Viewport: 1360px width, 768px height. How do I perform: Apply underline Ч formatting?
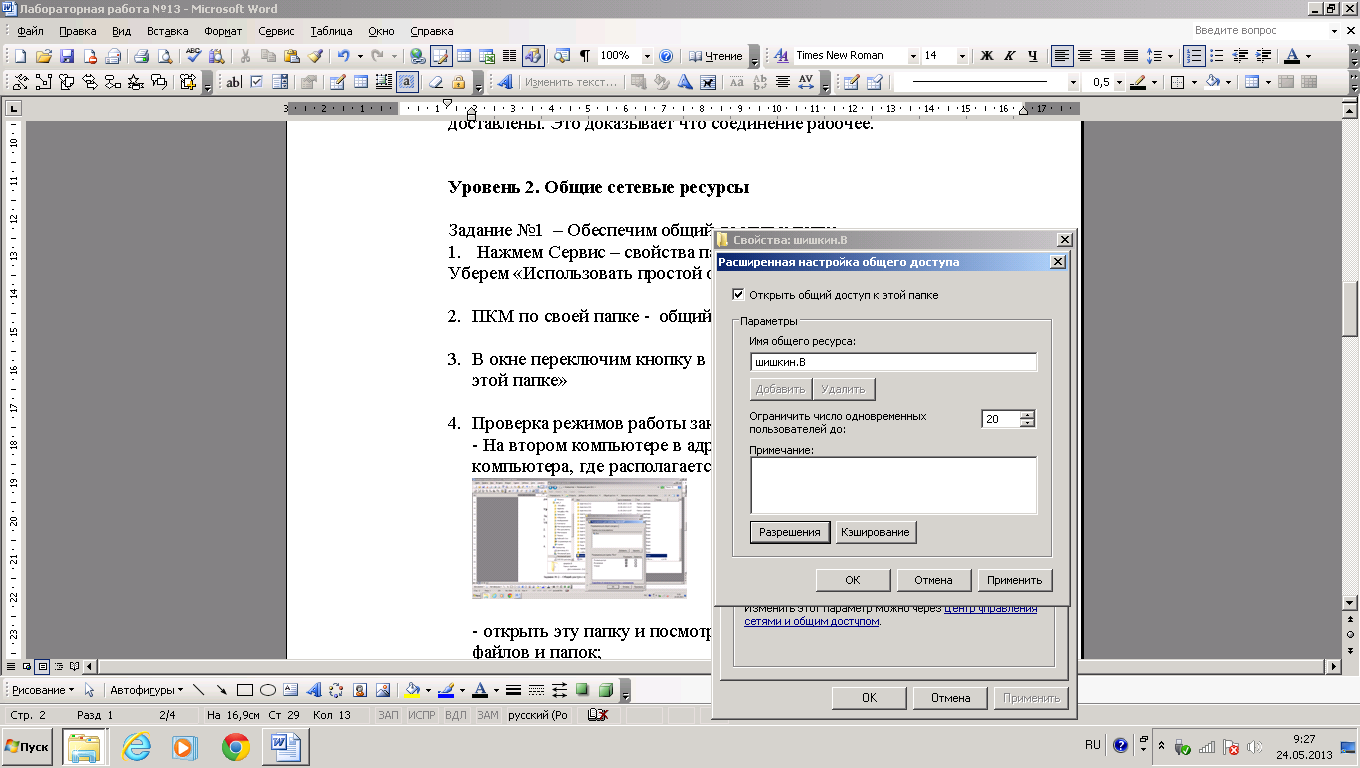[1032, 56]
